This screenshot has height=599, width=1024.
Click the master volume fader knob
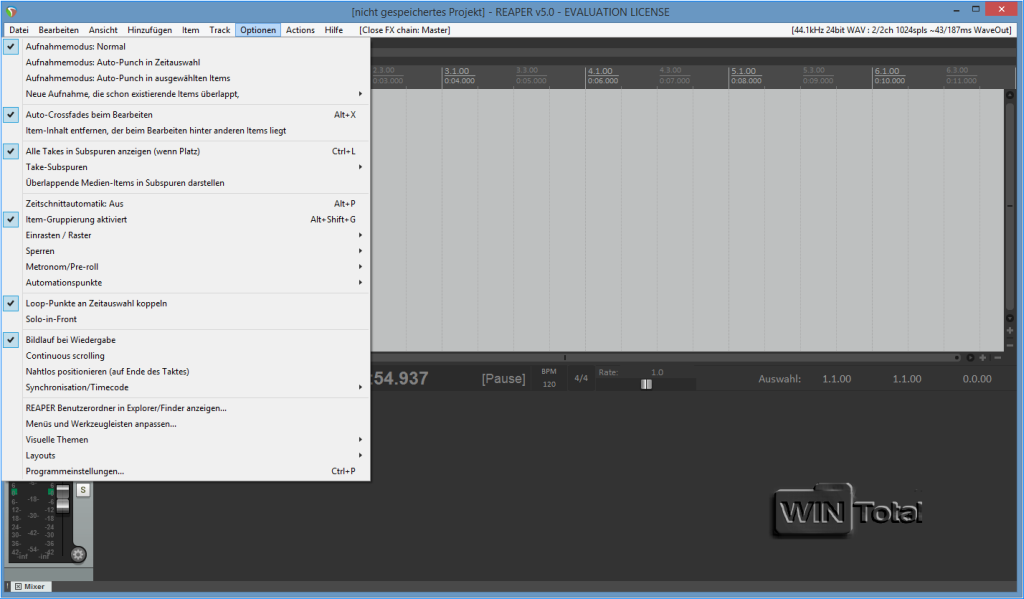(63, 499)
